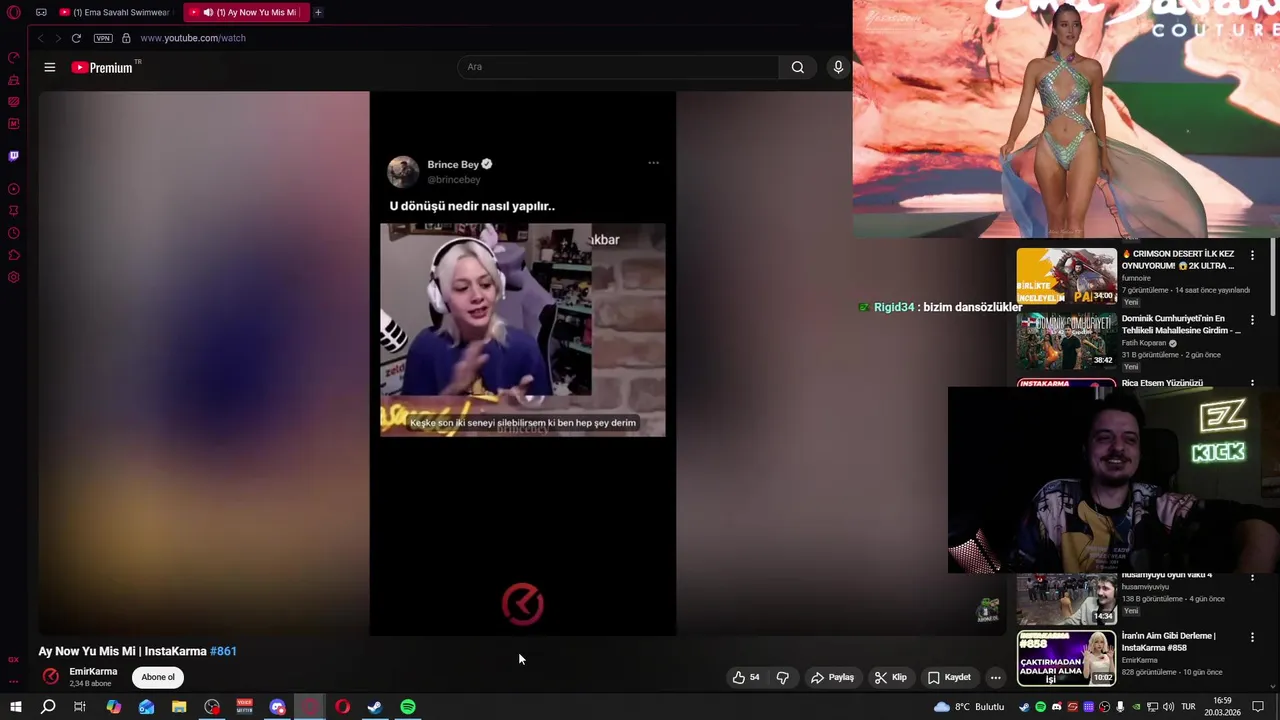Open Pinboards pin icon in sidebar
The image size is (1280, 720).
coord(14,211)
